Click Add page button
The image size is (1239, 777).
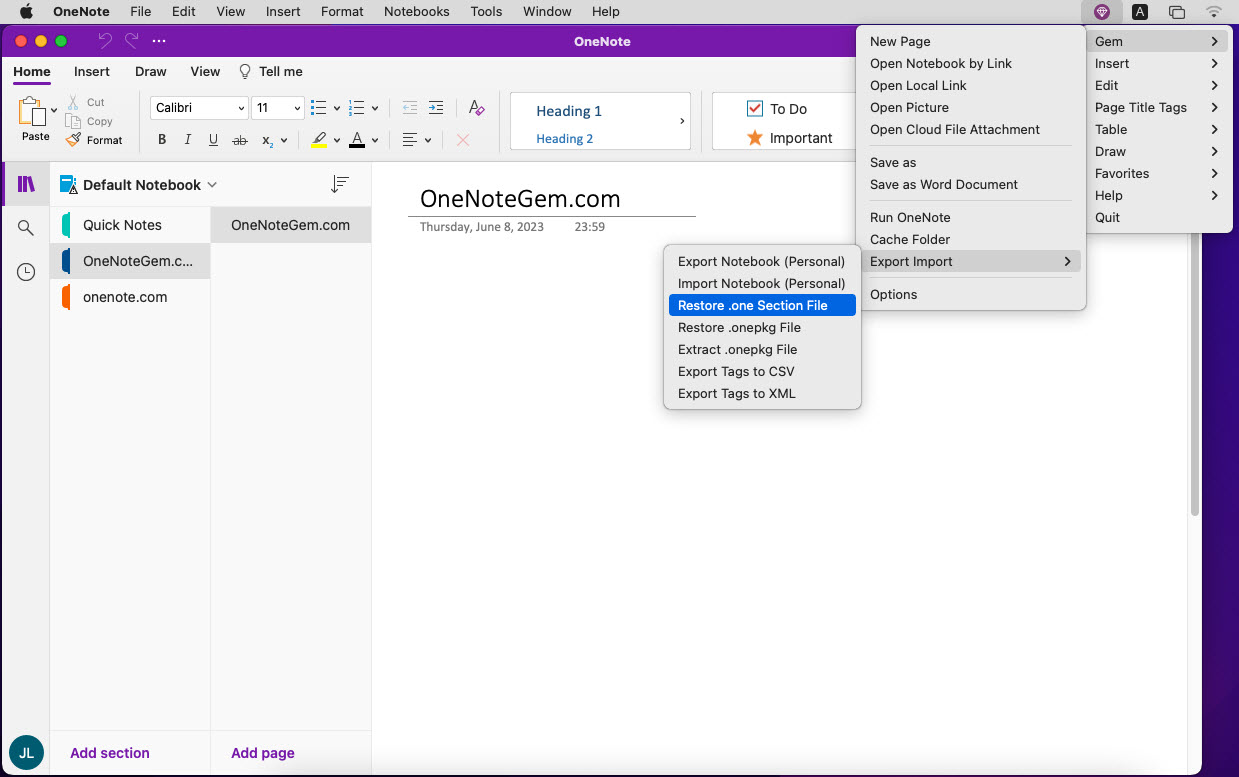point(263,753)
